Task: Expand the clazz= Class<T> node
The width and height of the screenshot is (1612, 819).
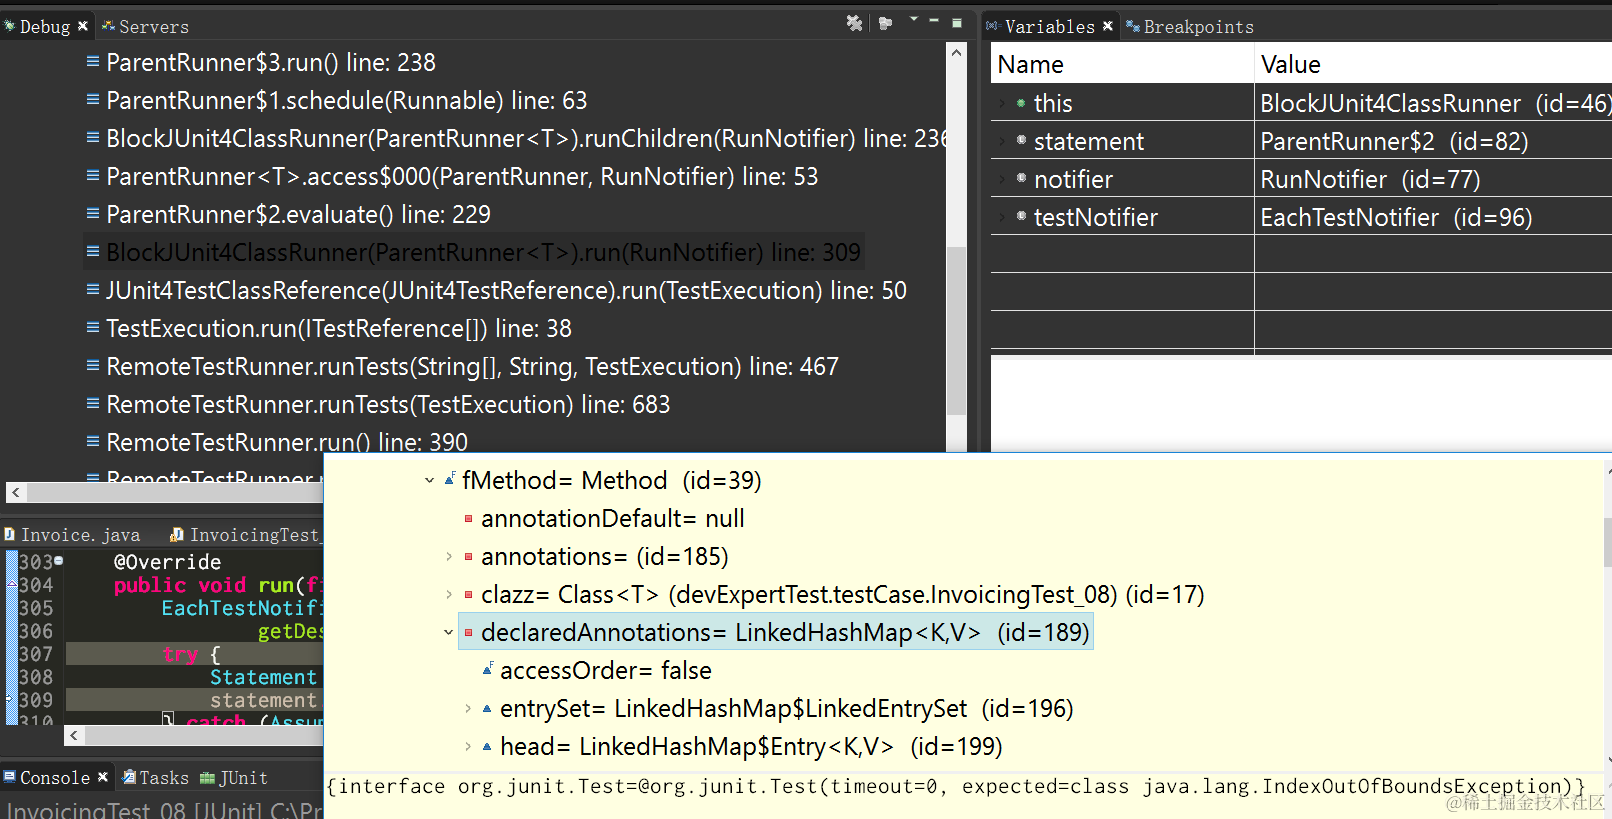Action: [x=449, y=595]
